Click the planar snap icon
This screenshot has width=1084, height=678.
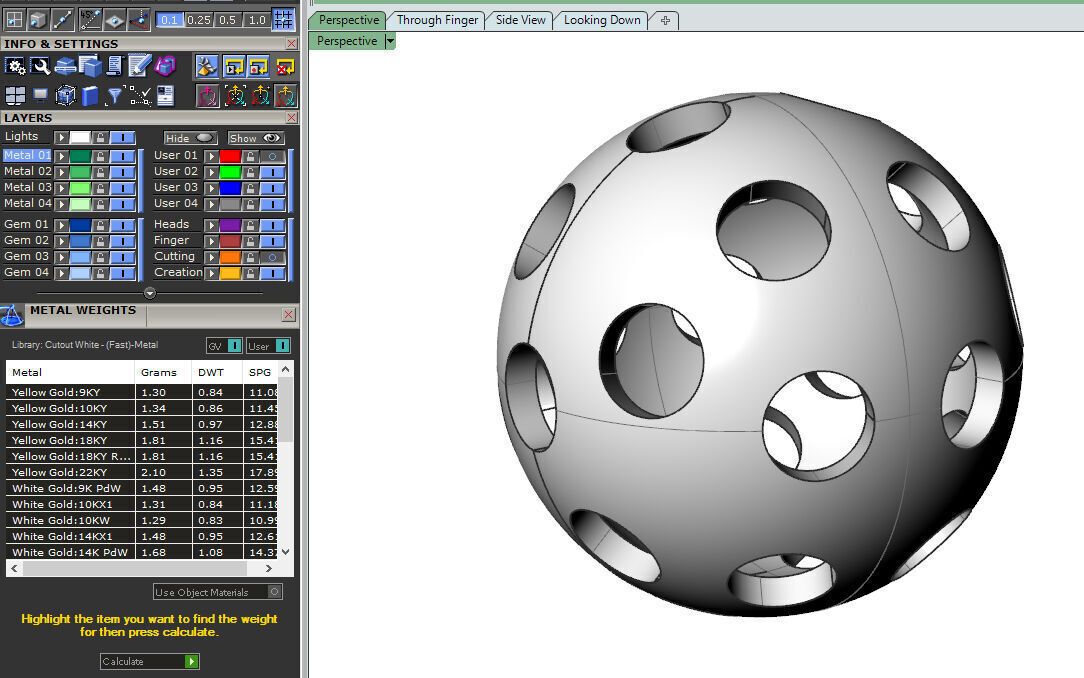[x=114, y=19]
